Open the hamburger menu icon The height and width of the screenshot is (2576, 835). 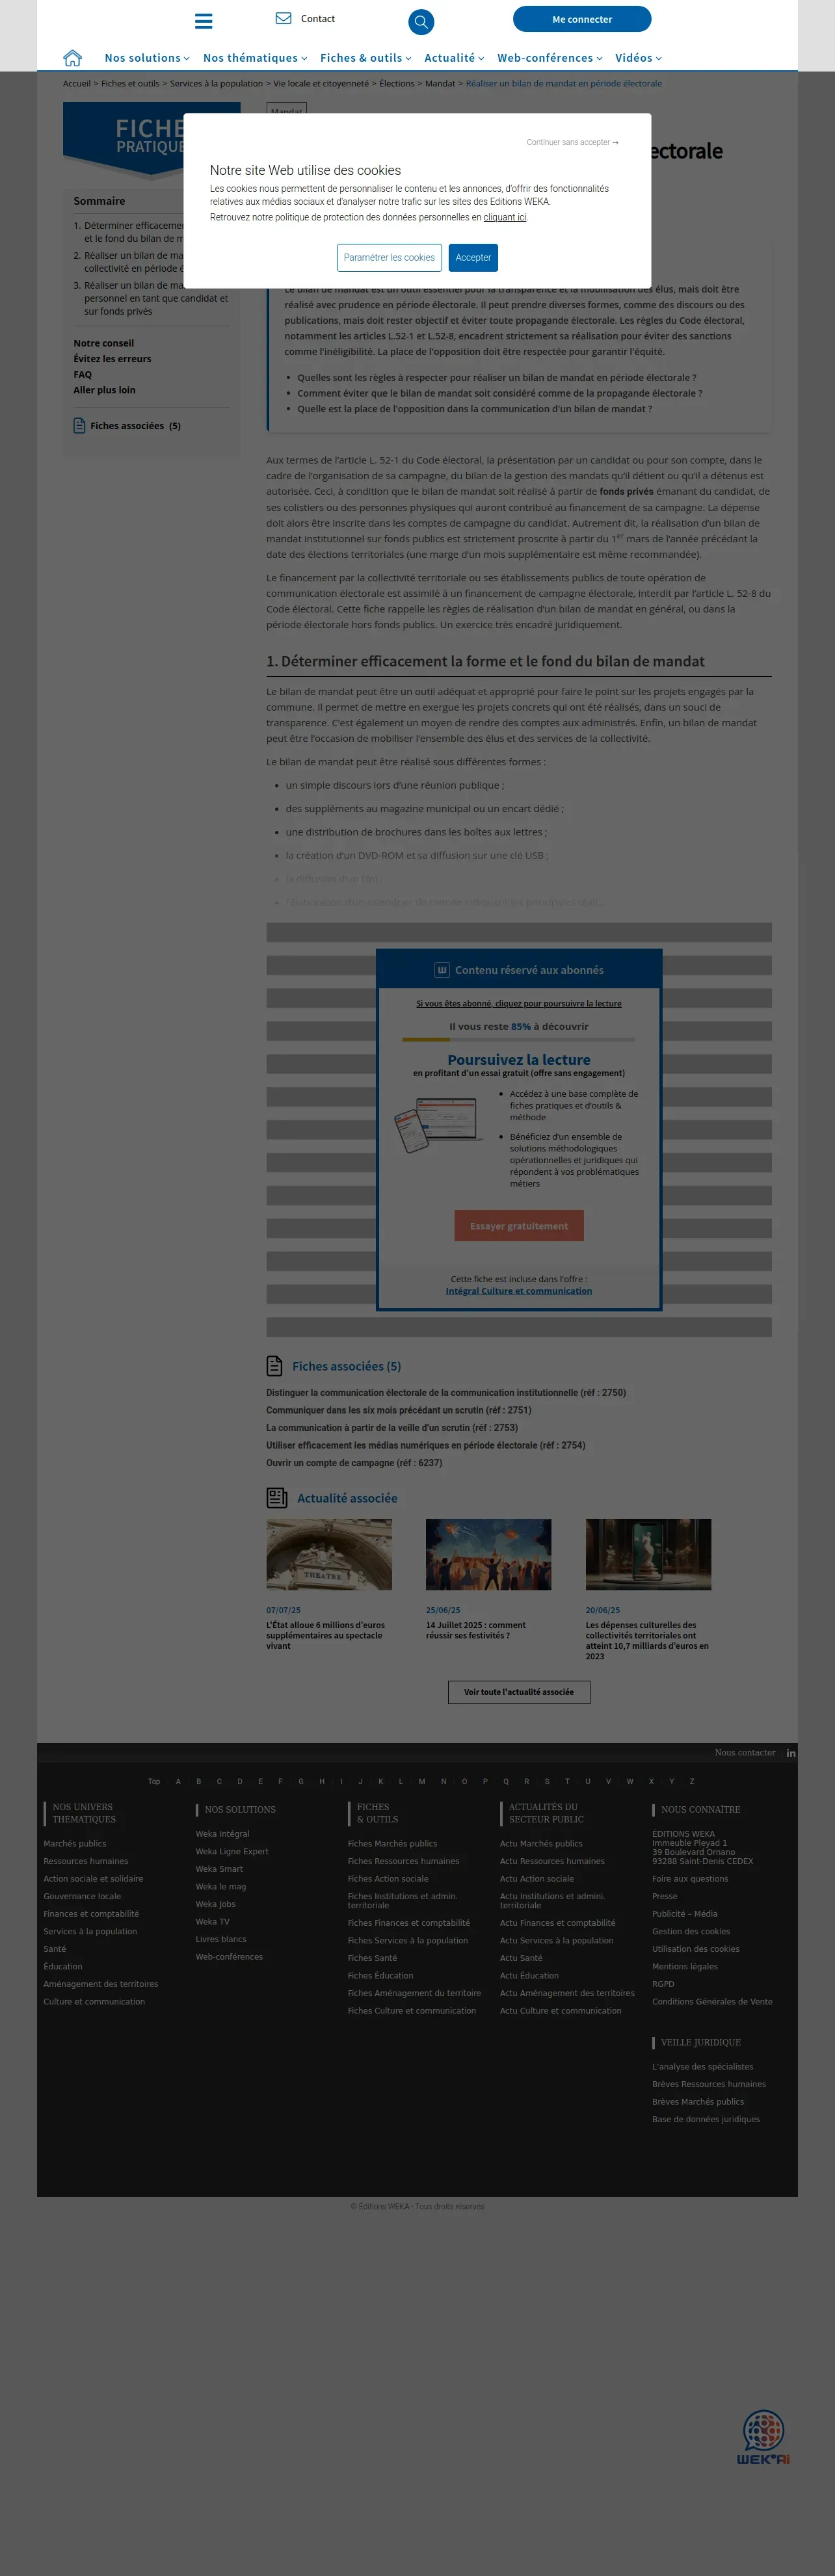pos(203,21)
